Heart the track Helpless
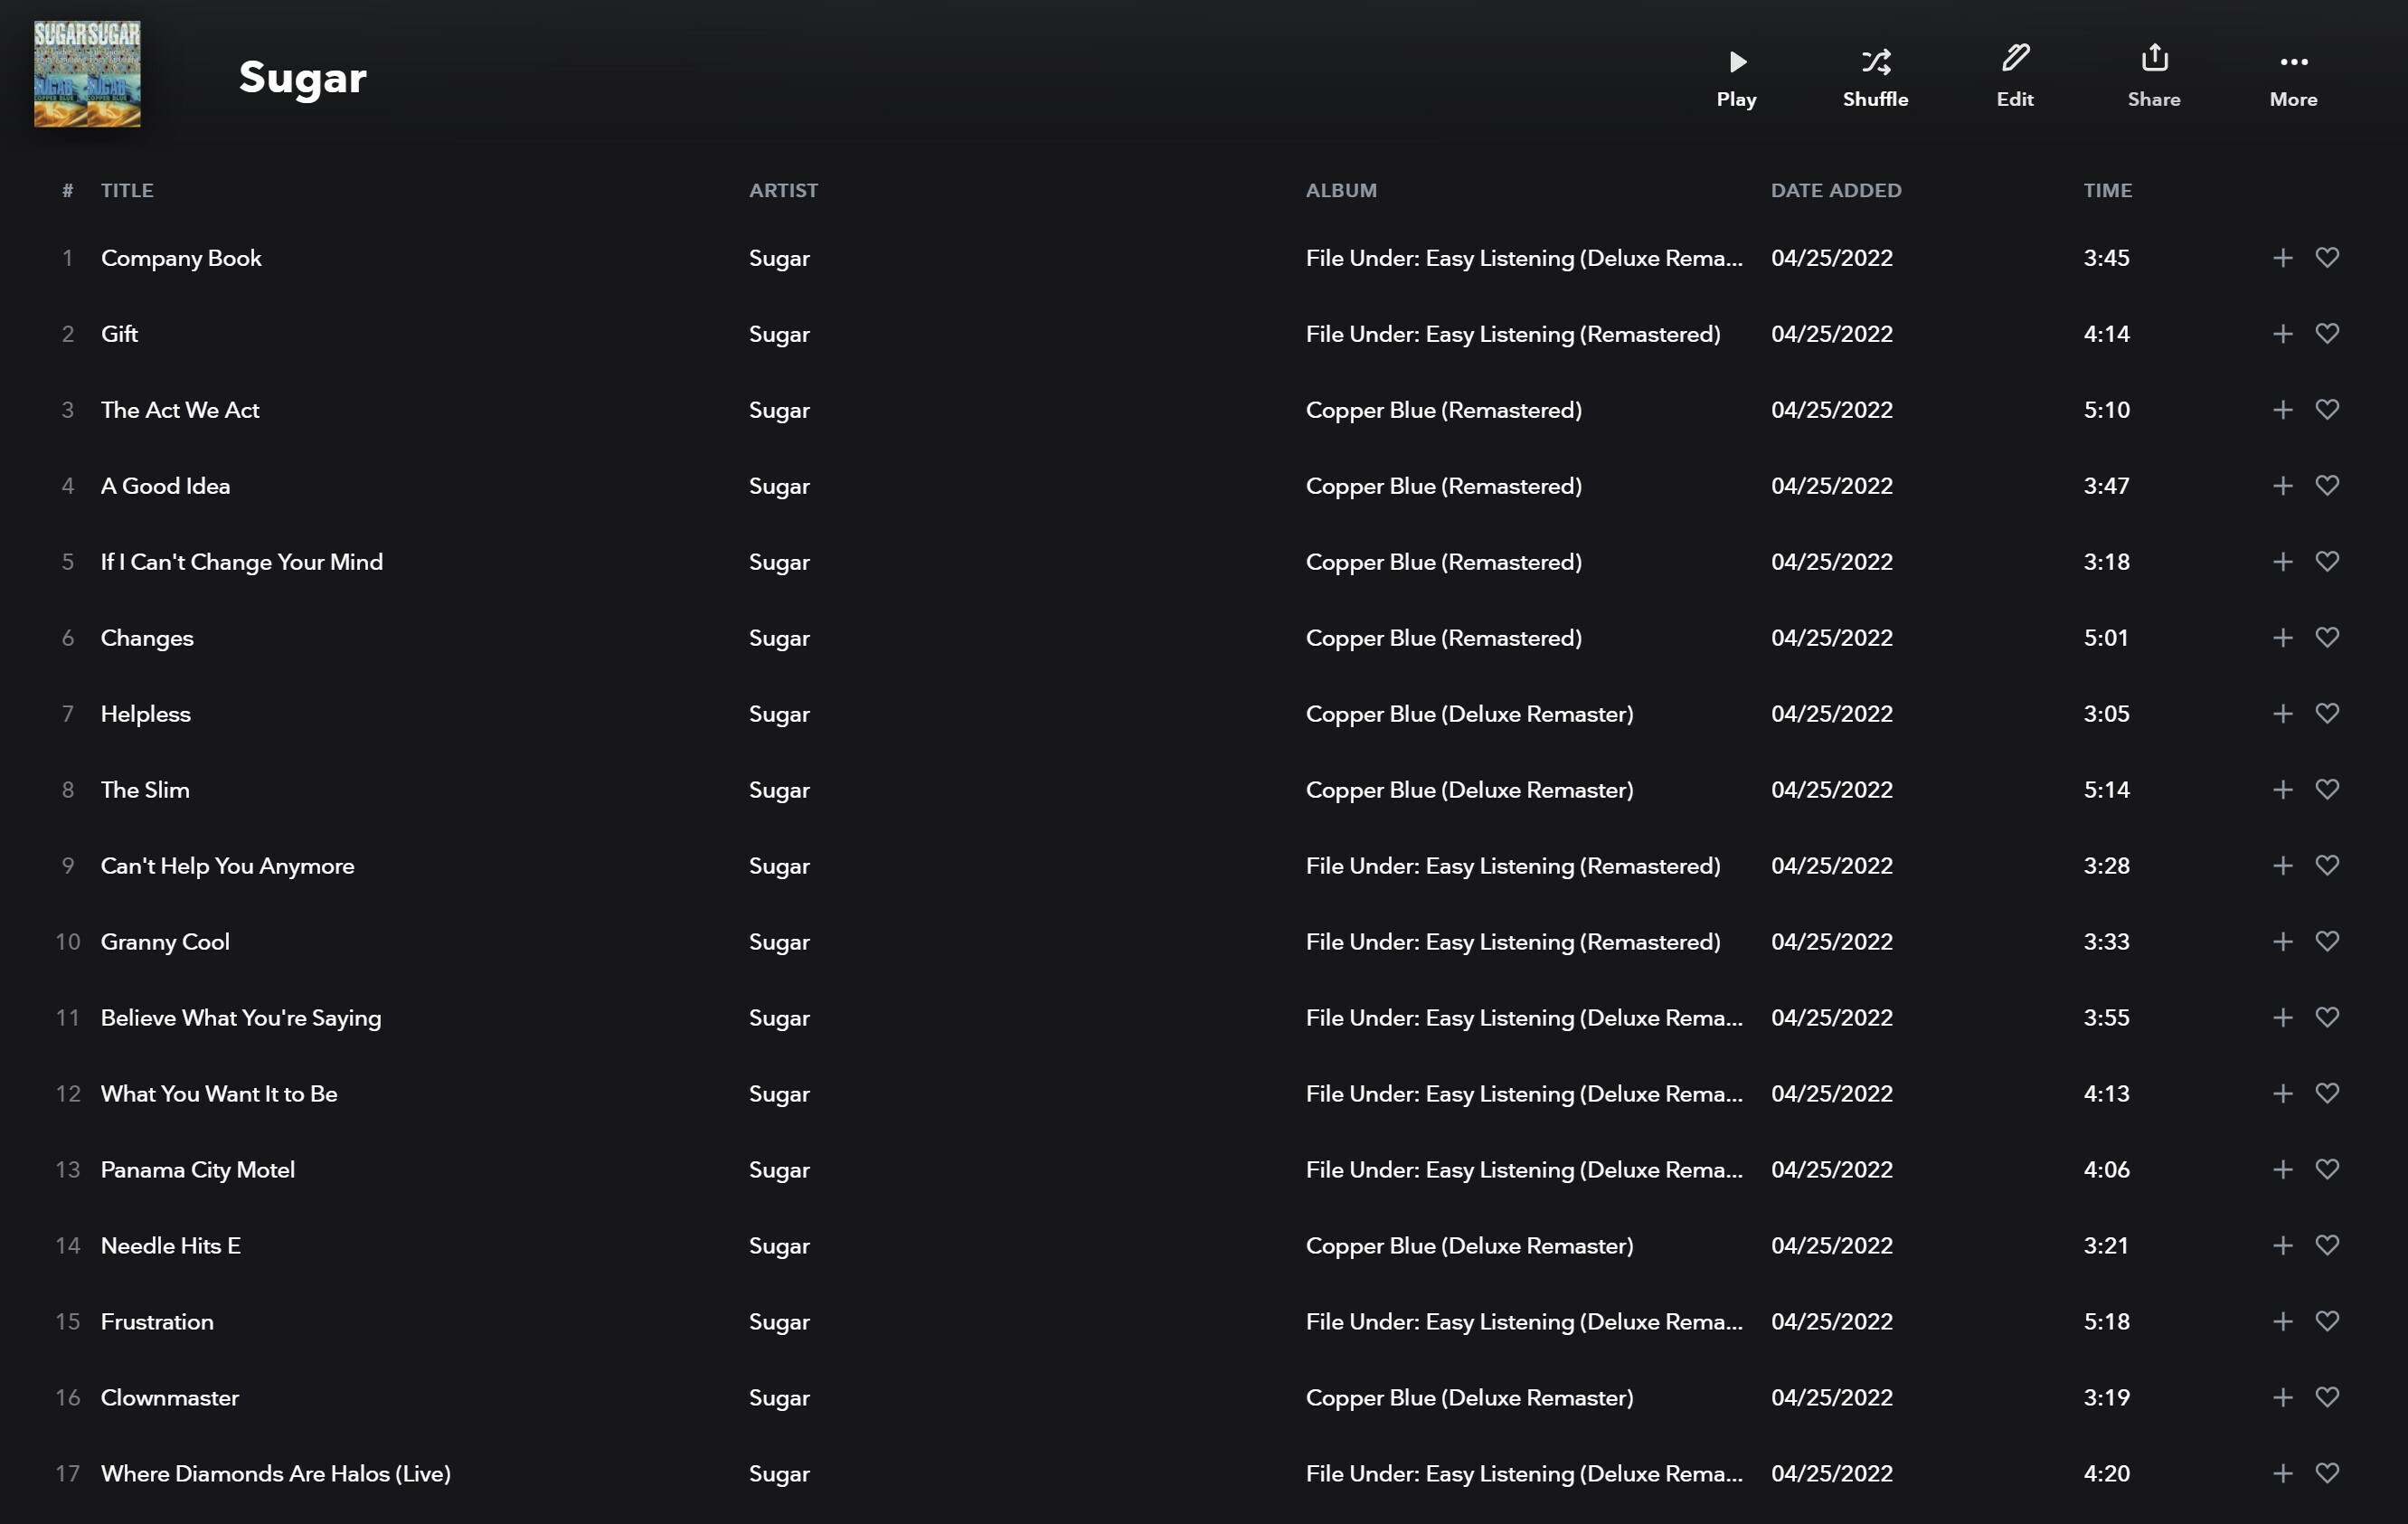 2327,714
